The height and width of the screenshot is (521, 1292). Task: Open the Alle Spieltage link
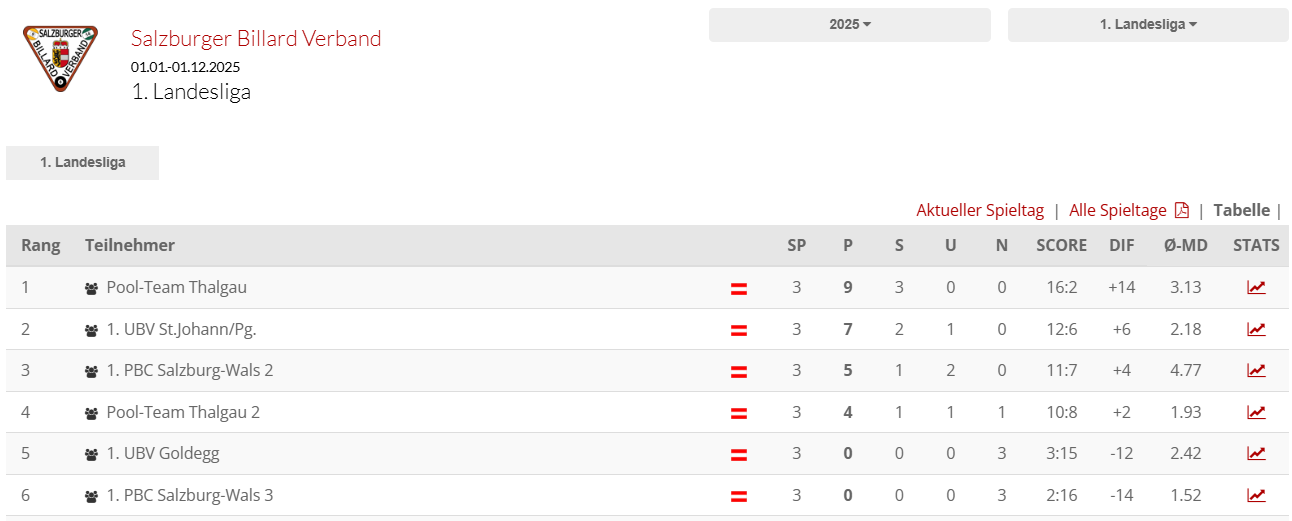(1118, 210)
